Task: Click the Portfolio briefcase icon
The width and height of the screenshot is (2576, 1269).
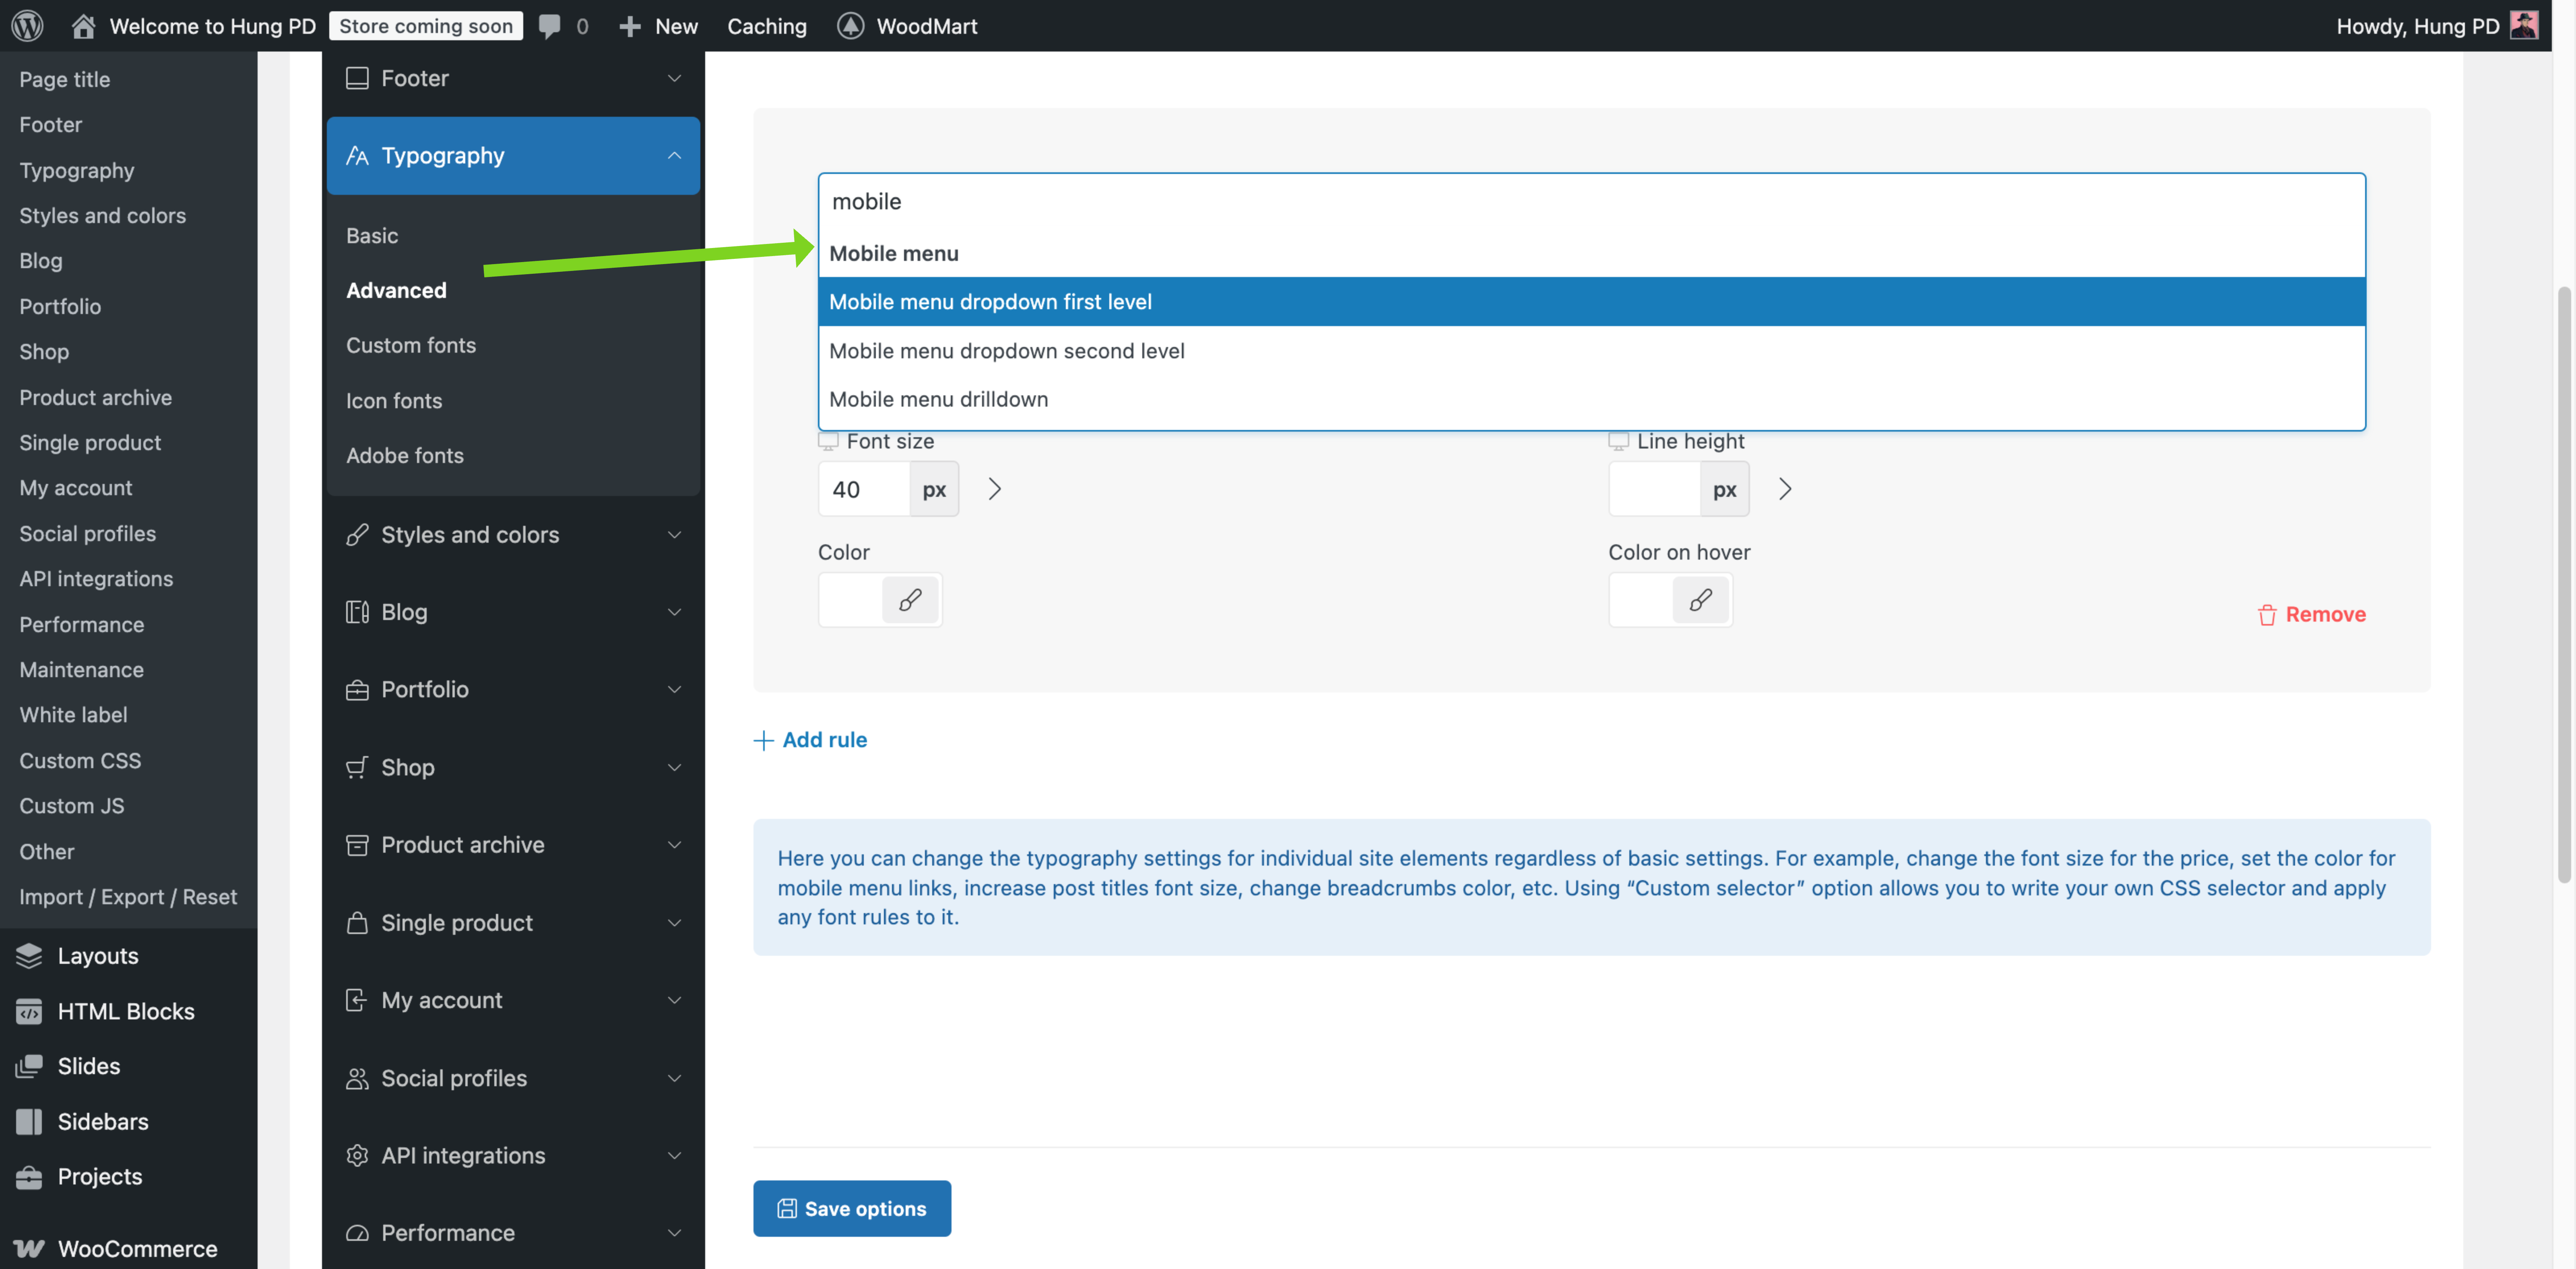Action: [357, 690]
